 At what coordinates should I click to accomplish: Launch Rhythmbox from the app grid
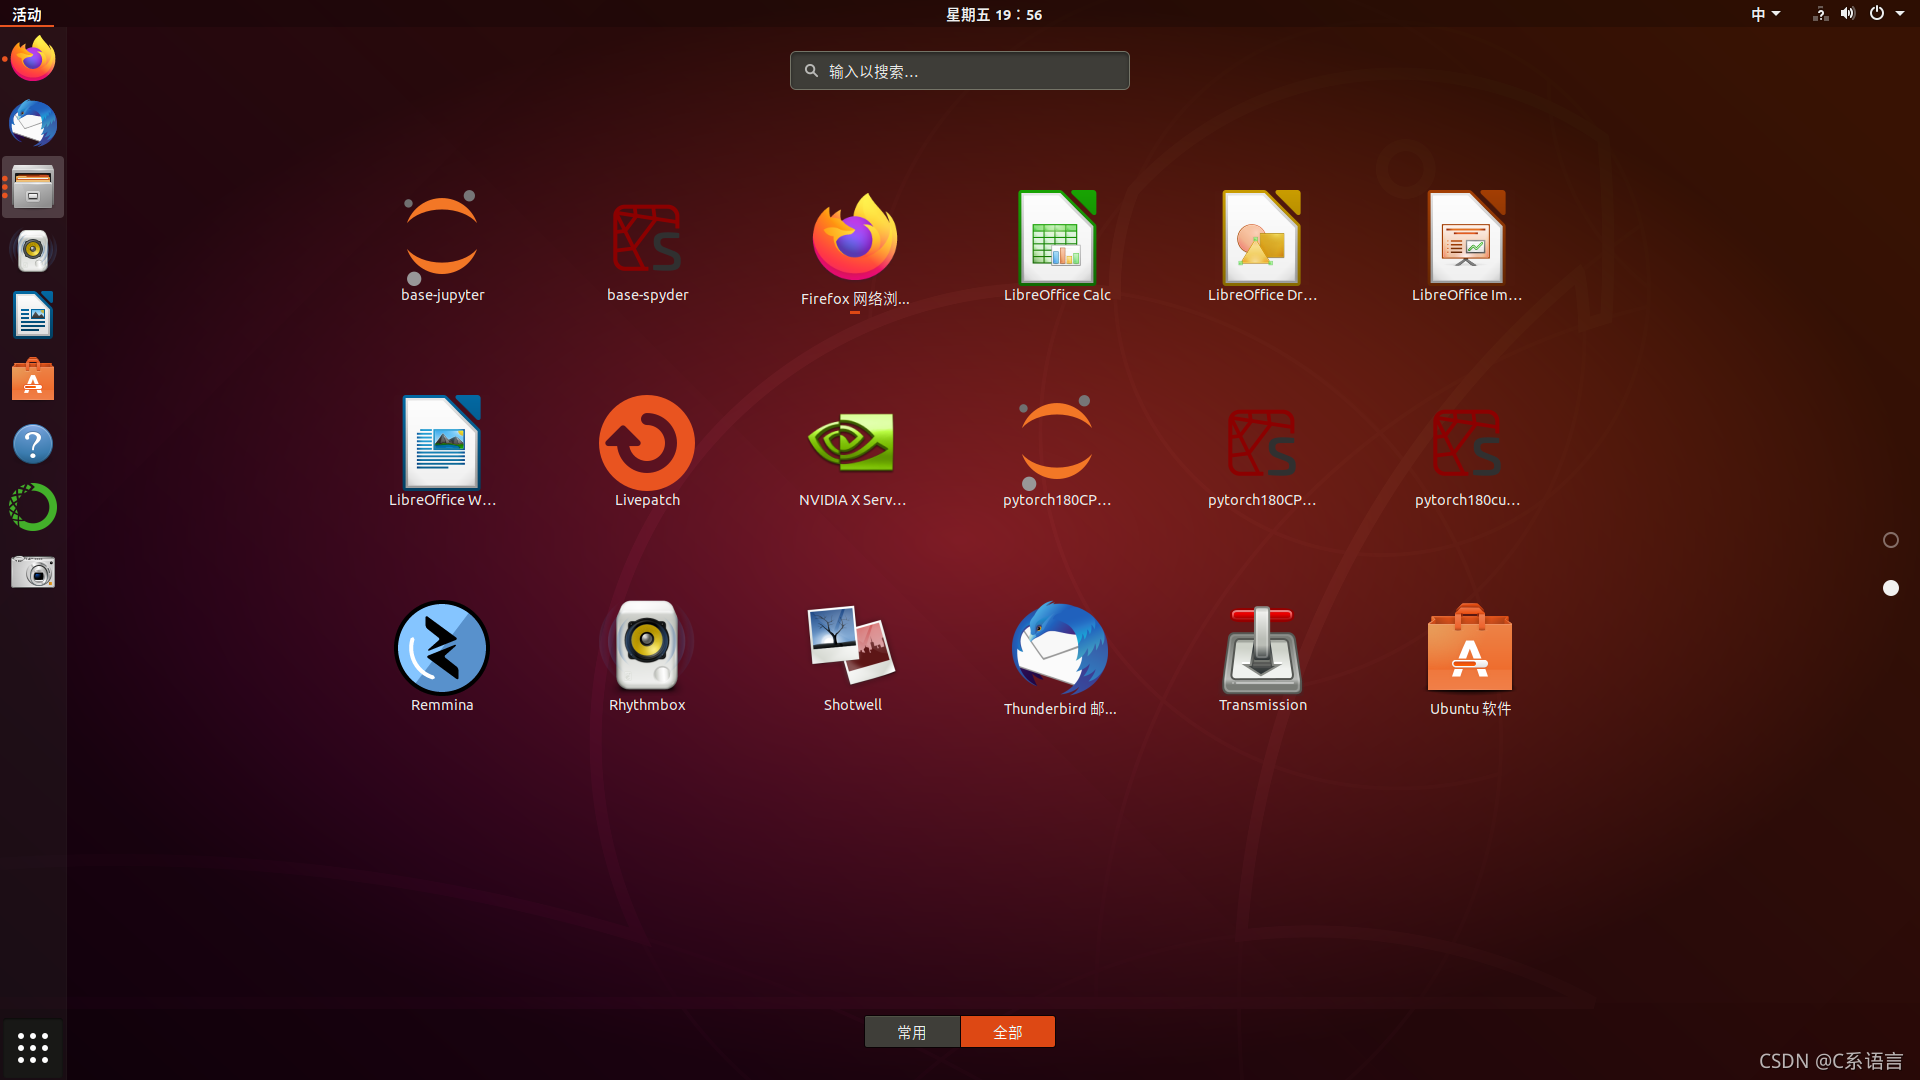coord(647,657)
